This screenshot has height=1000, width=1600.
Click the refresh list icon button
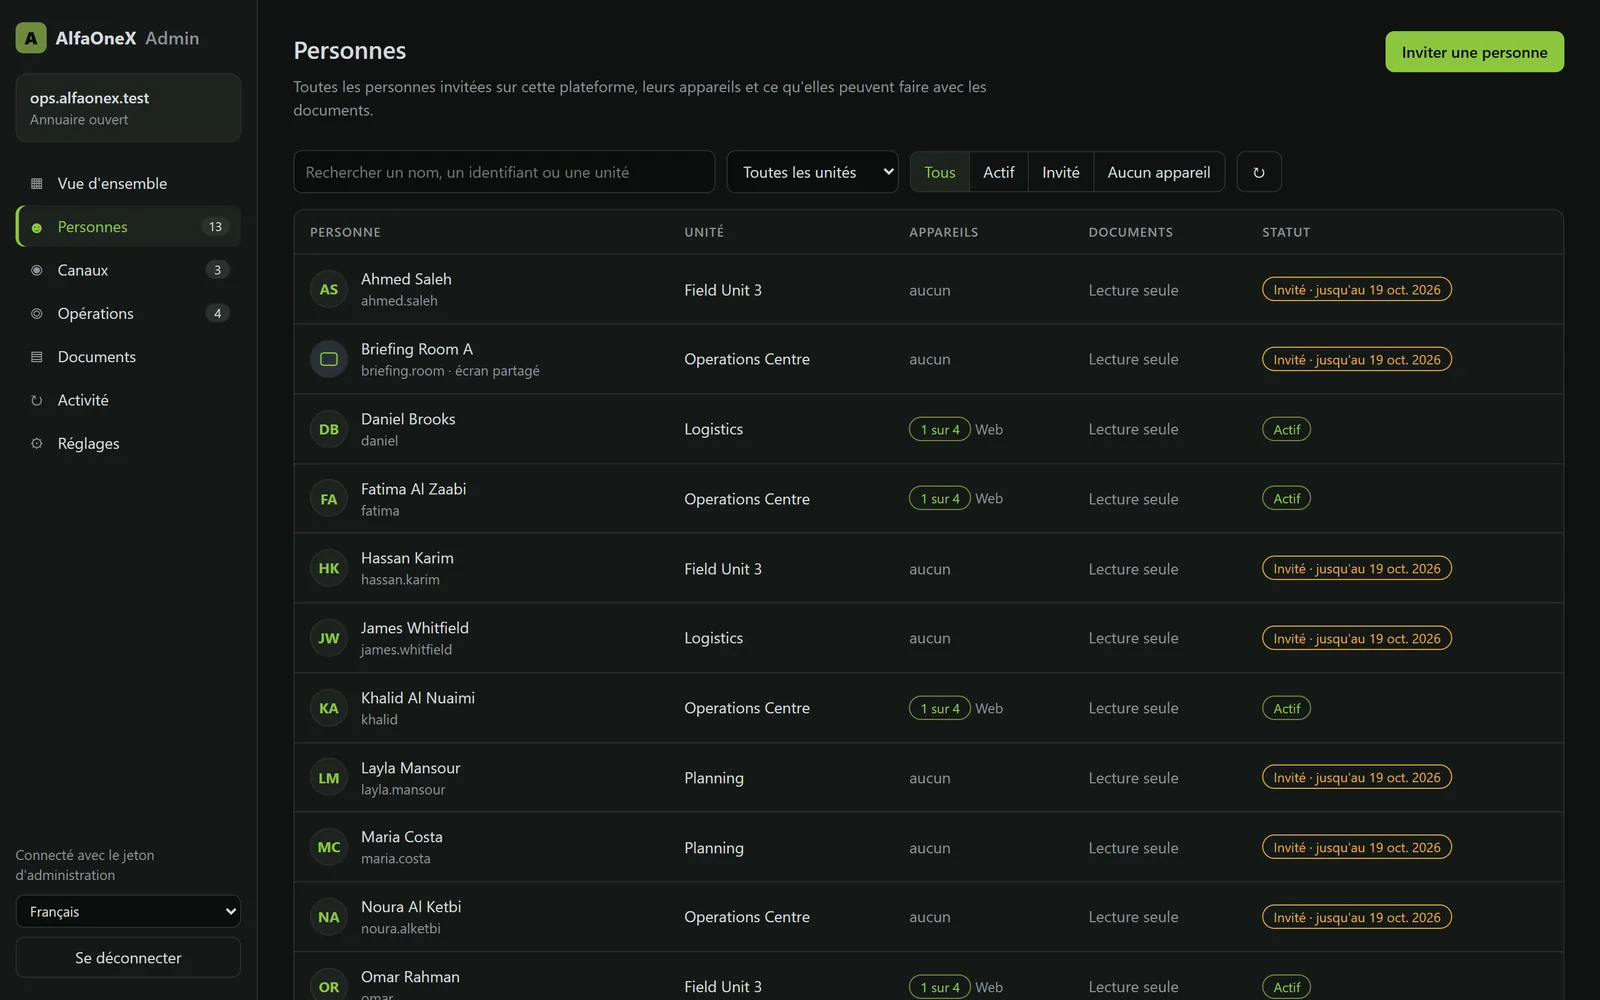coord(1259,172)
